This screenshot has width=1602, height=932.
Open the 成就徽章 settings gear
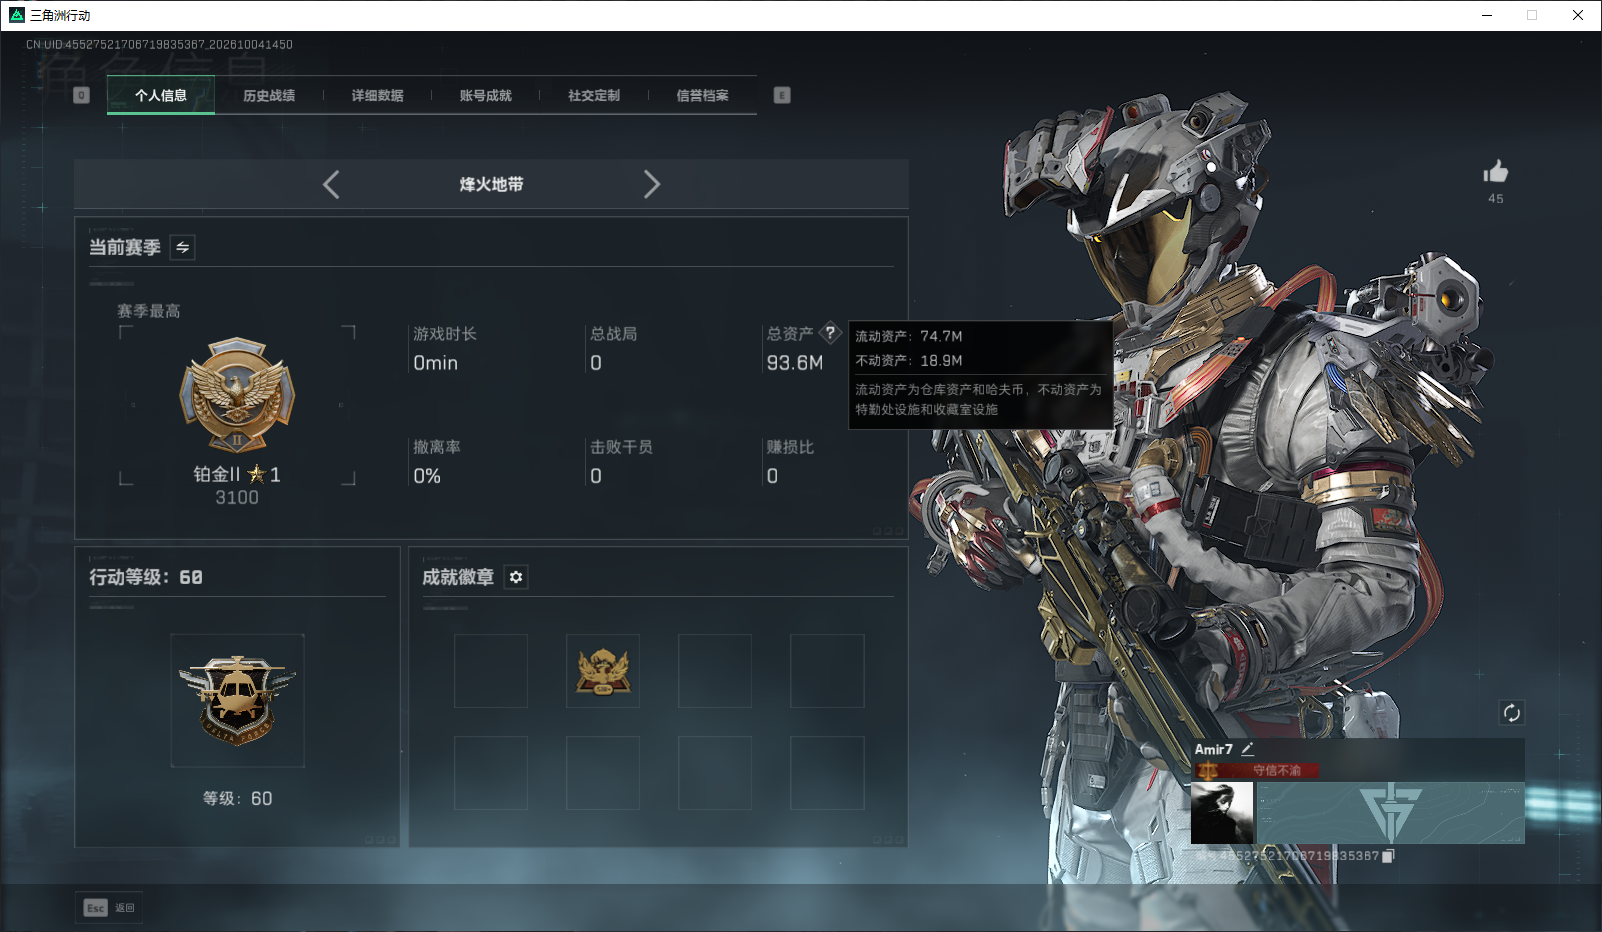click(516, 577)
